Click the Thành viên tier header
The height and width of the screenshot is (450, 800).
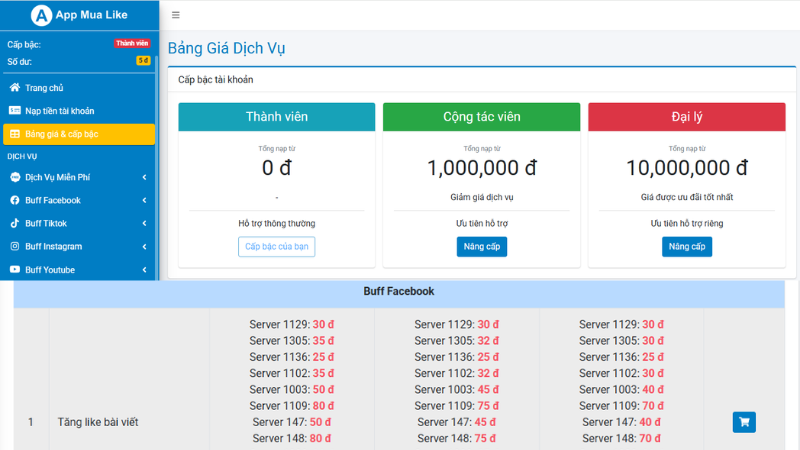[x=277, y=117]
